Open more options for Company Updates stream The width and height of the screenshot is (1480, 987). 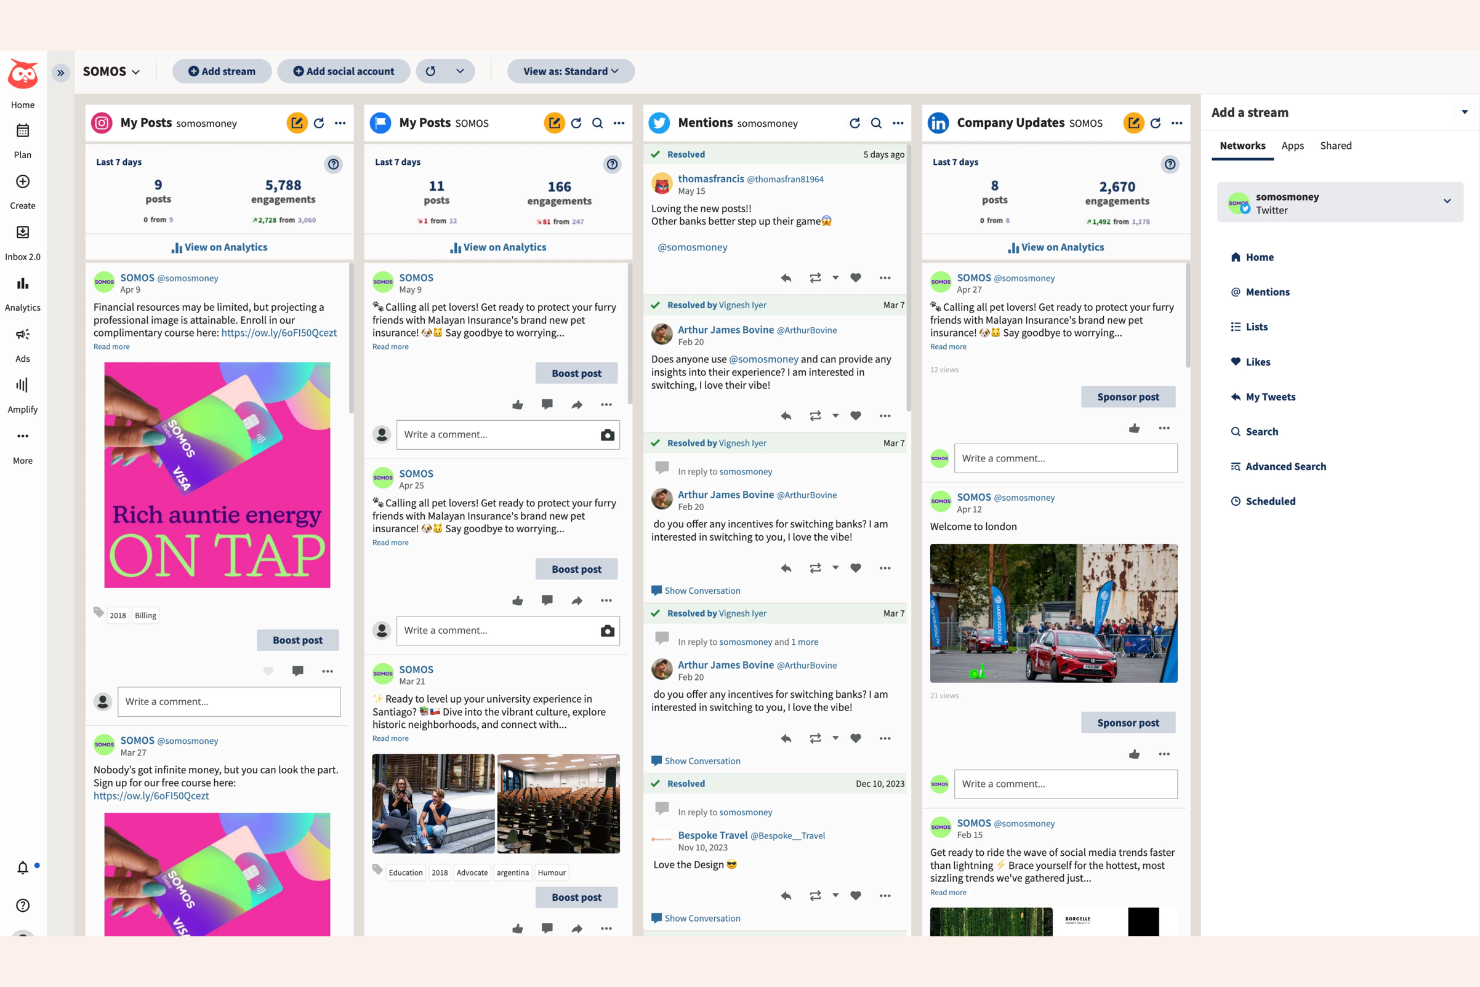click(x=1177, y=123)
